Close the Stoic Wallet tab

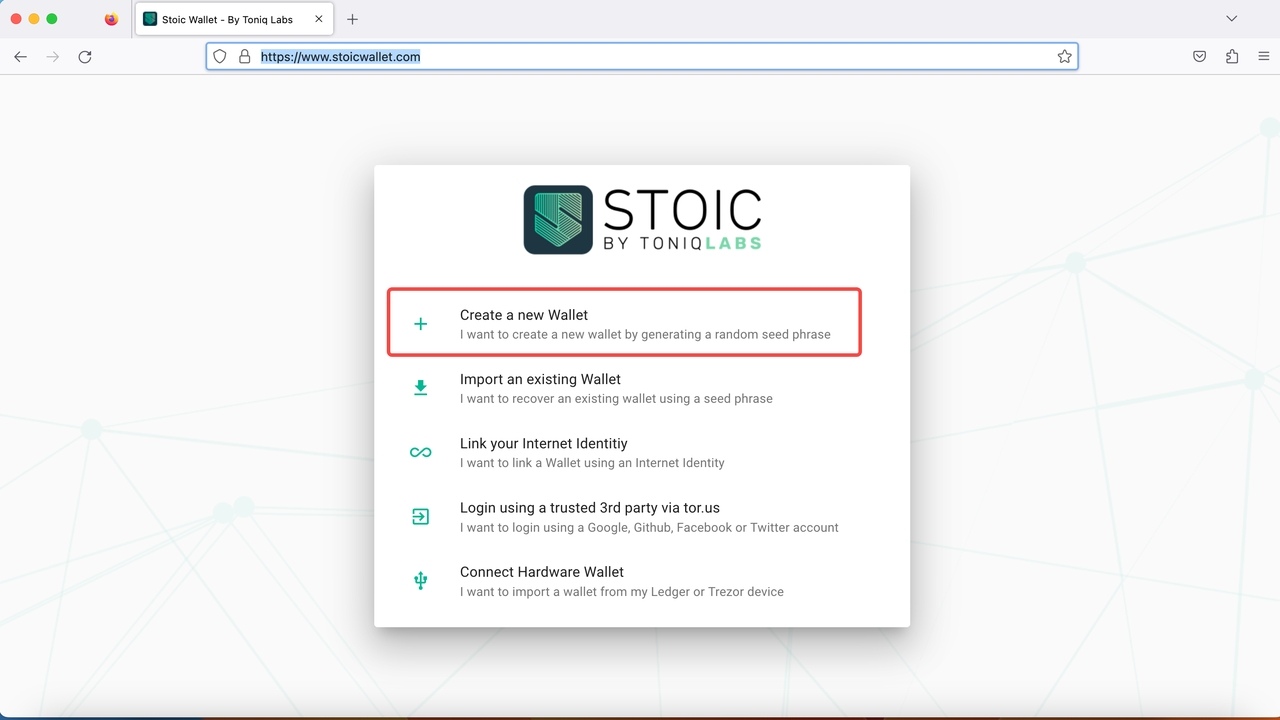319,19
